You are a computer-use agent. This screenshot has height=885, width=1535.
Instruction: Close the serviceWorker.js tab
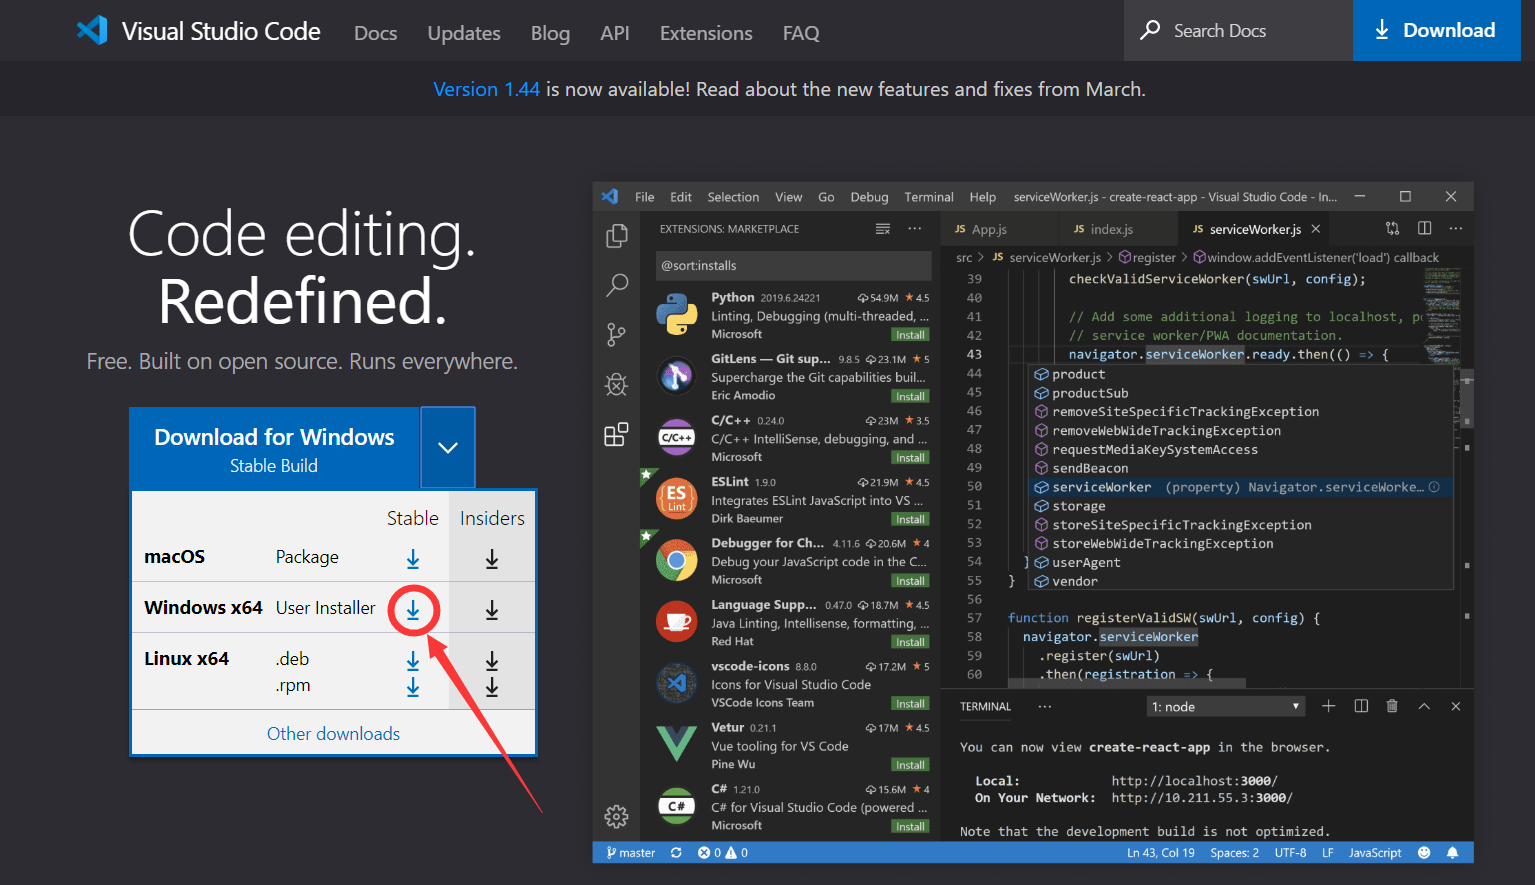pos(1316,229)
